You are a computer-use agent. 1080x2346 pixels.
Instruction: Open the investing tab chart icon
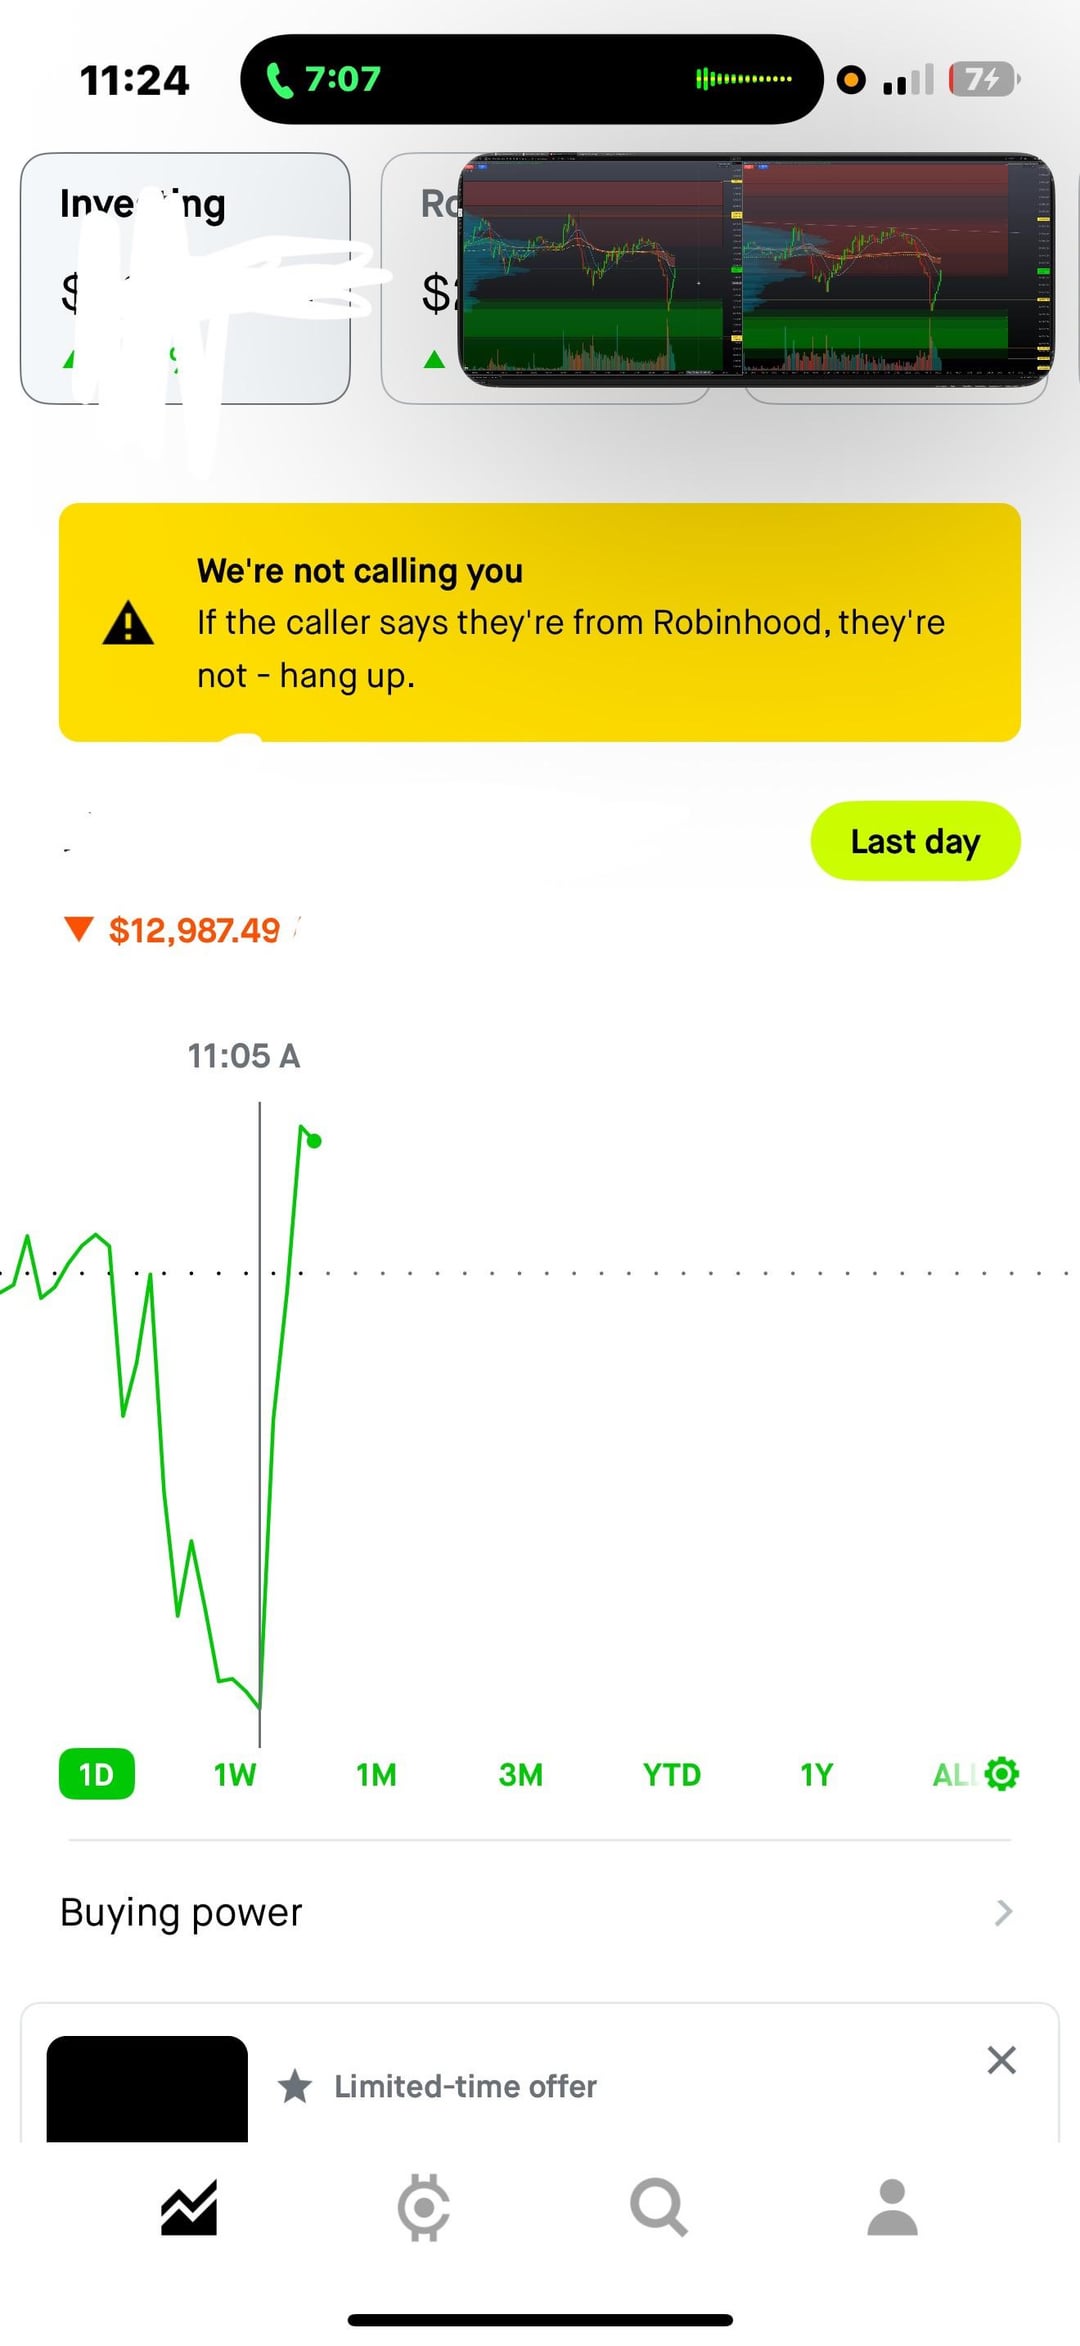click(x=189, y=2208)
